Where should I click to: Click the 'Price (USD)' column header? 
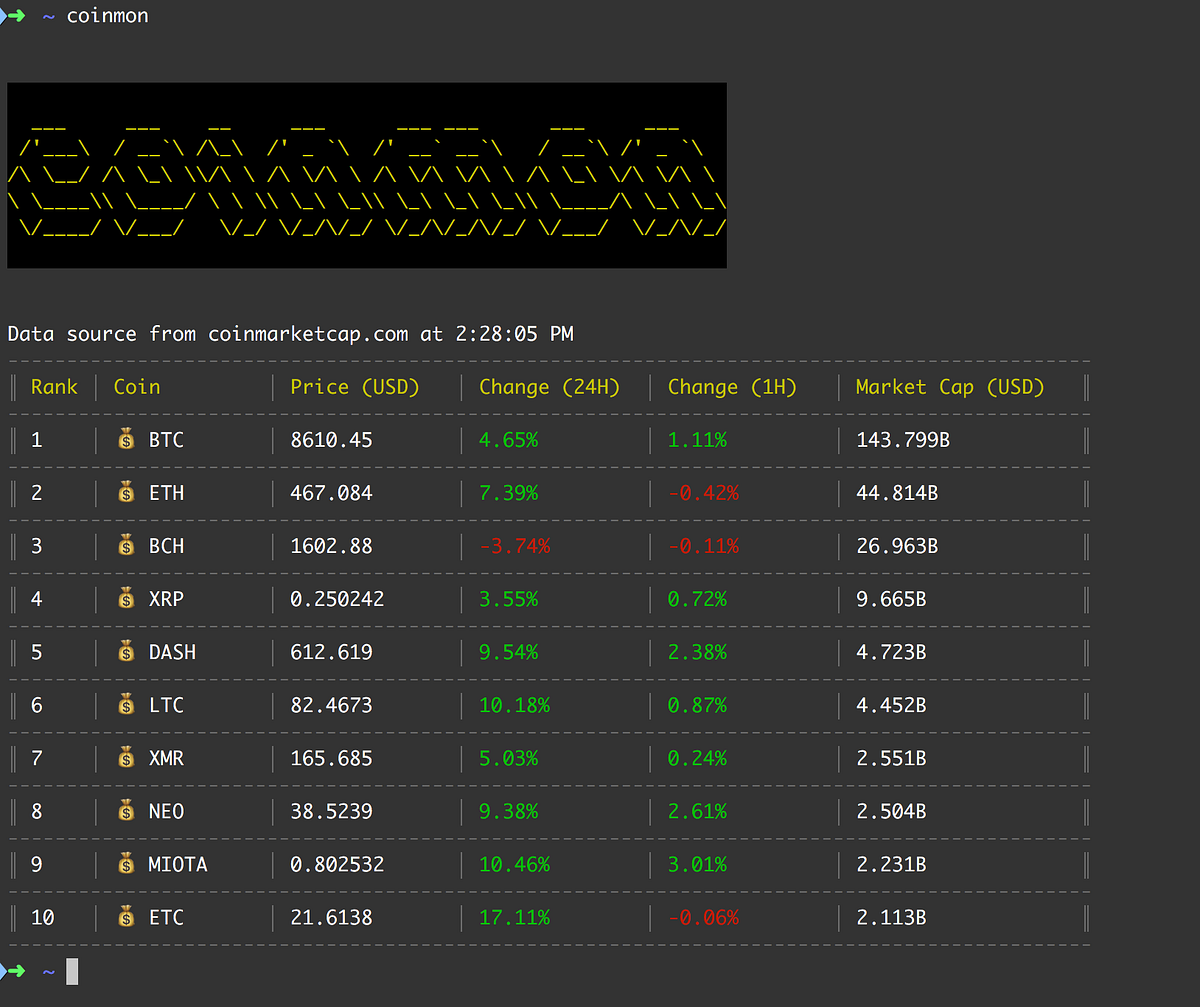pos(355,387)
